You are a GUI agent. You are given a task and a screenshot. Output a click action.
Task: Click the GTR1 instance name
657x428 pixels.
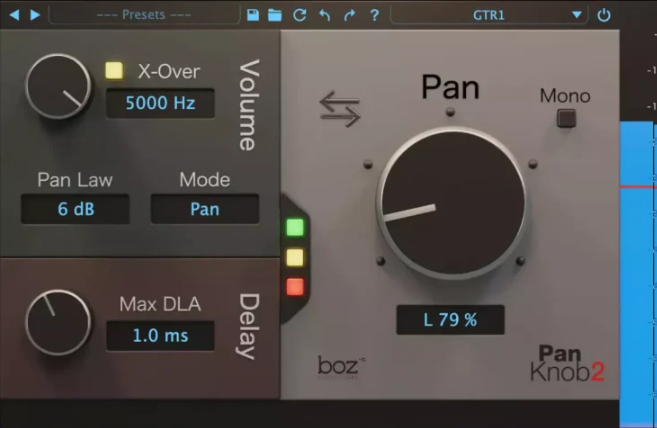click(489, 15)
